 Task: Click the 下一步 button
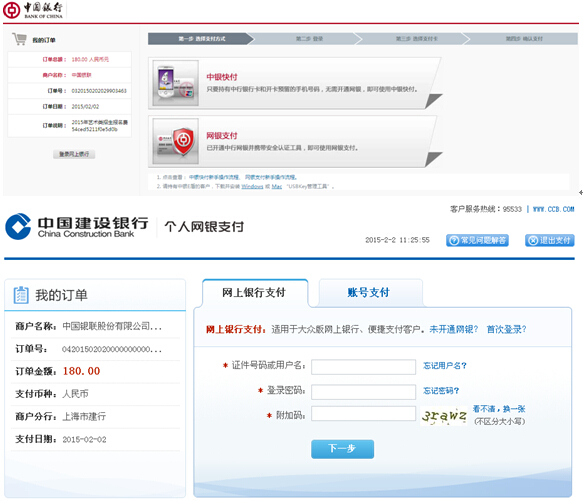click(x=342, y=449)
